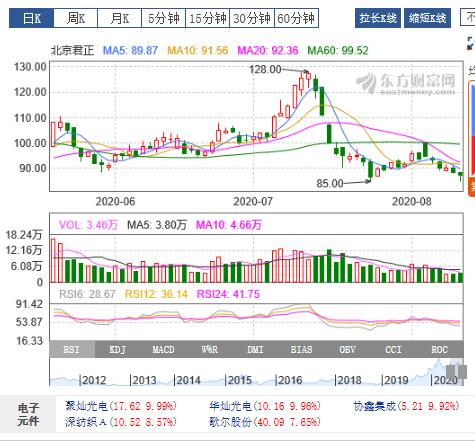Click the 2015 marker on the timeline
The height and width of the screenshot is (441, 475).
[x=239, y=380]
